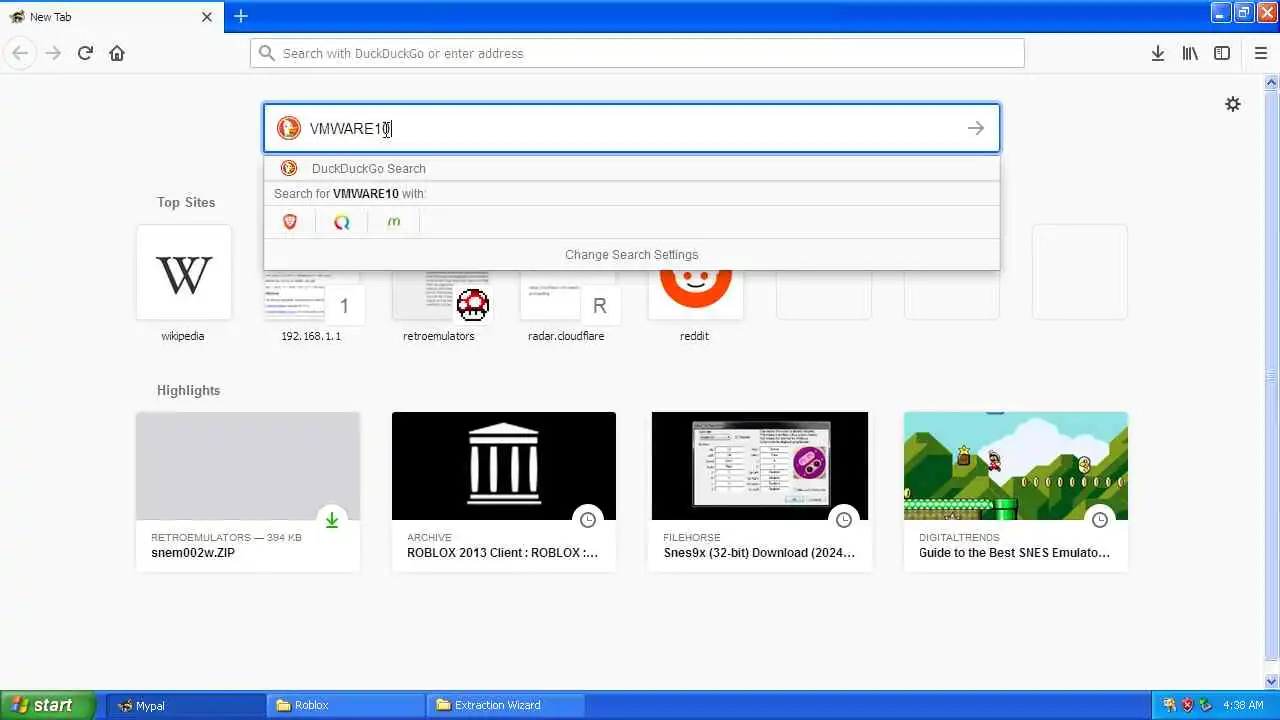The width and height of the screenshot is (1280, 720).
Task: Click download icon on snem002w.ZIP card
Action: 331,520
